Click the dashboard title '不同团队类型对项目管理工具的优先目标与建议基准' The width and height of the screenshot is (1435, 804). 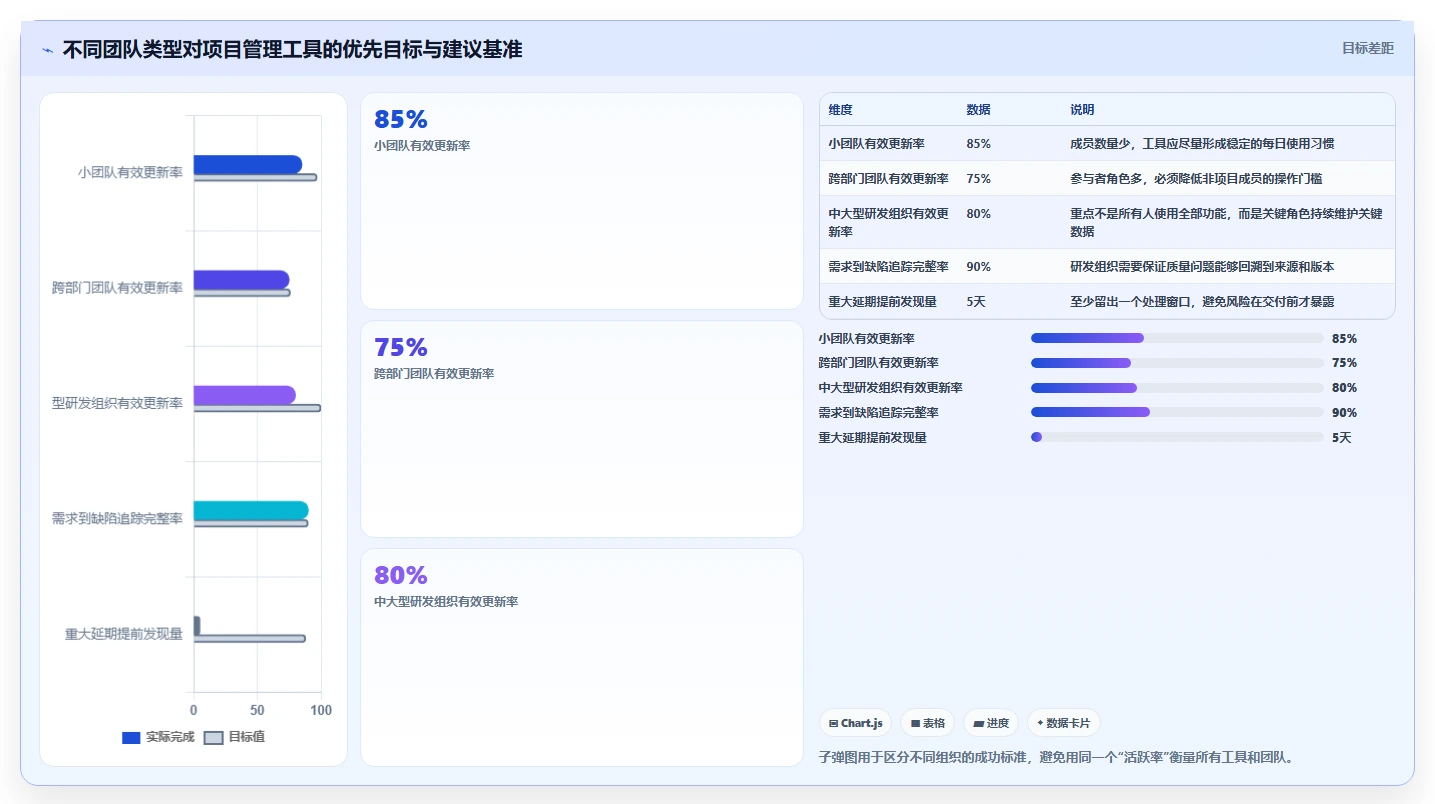[292, 49]
